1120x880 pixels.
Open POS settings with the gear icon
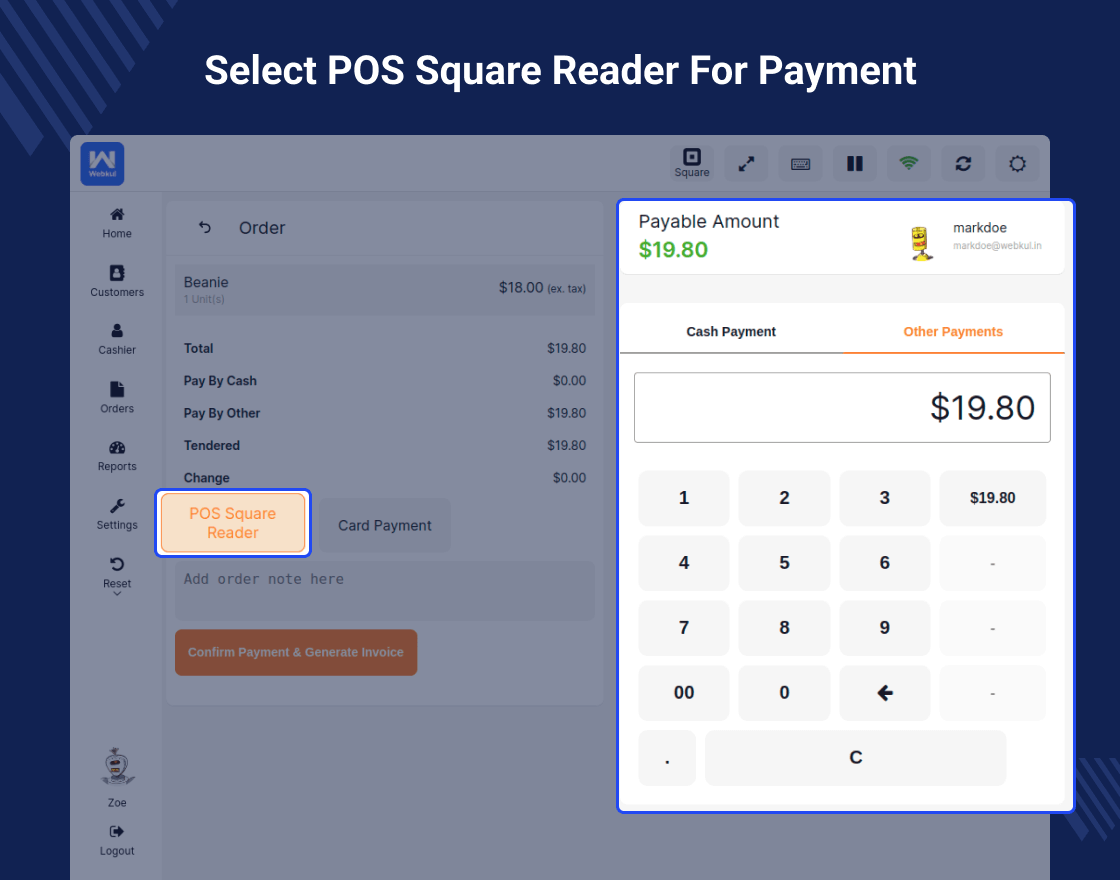(x=1017, y=163)
